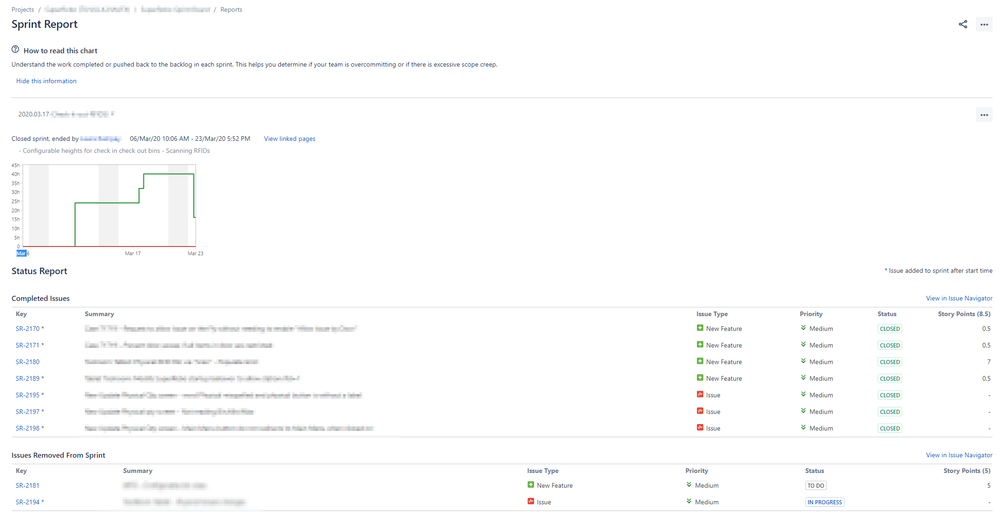Click the red Issue type icon in SR-2194 row
This screenshot has width=999, height=522.
click(x=531, y=502)
